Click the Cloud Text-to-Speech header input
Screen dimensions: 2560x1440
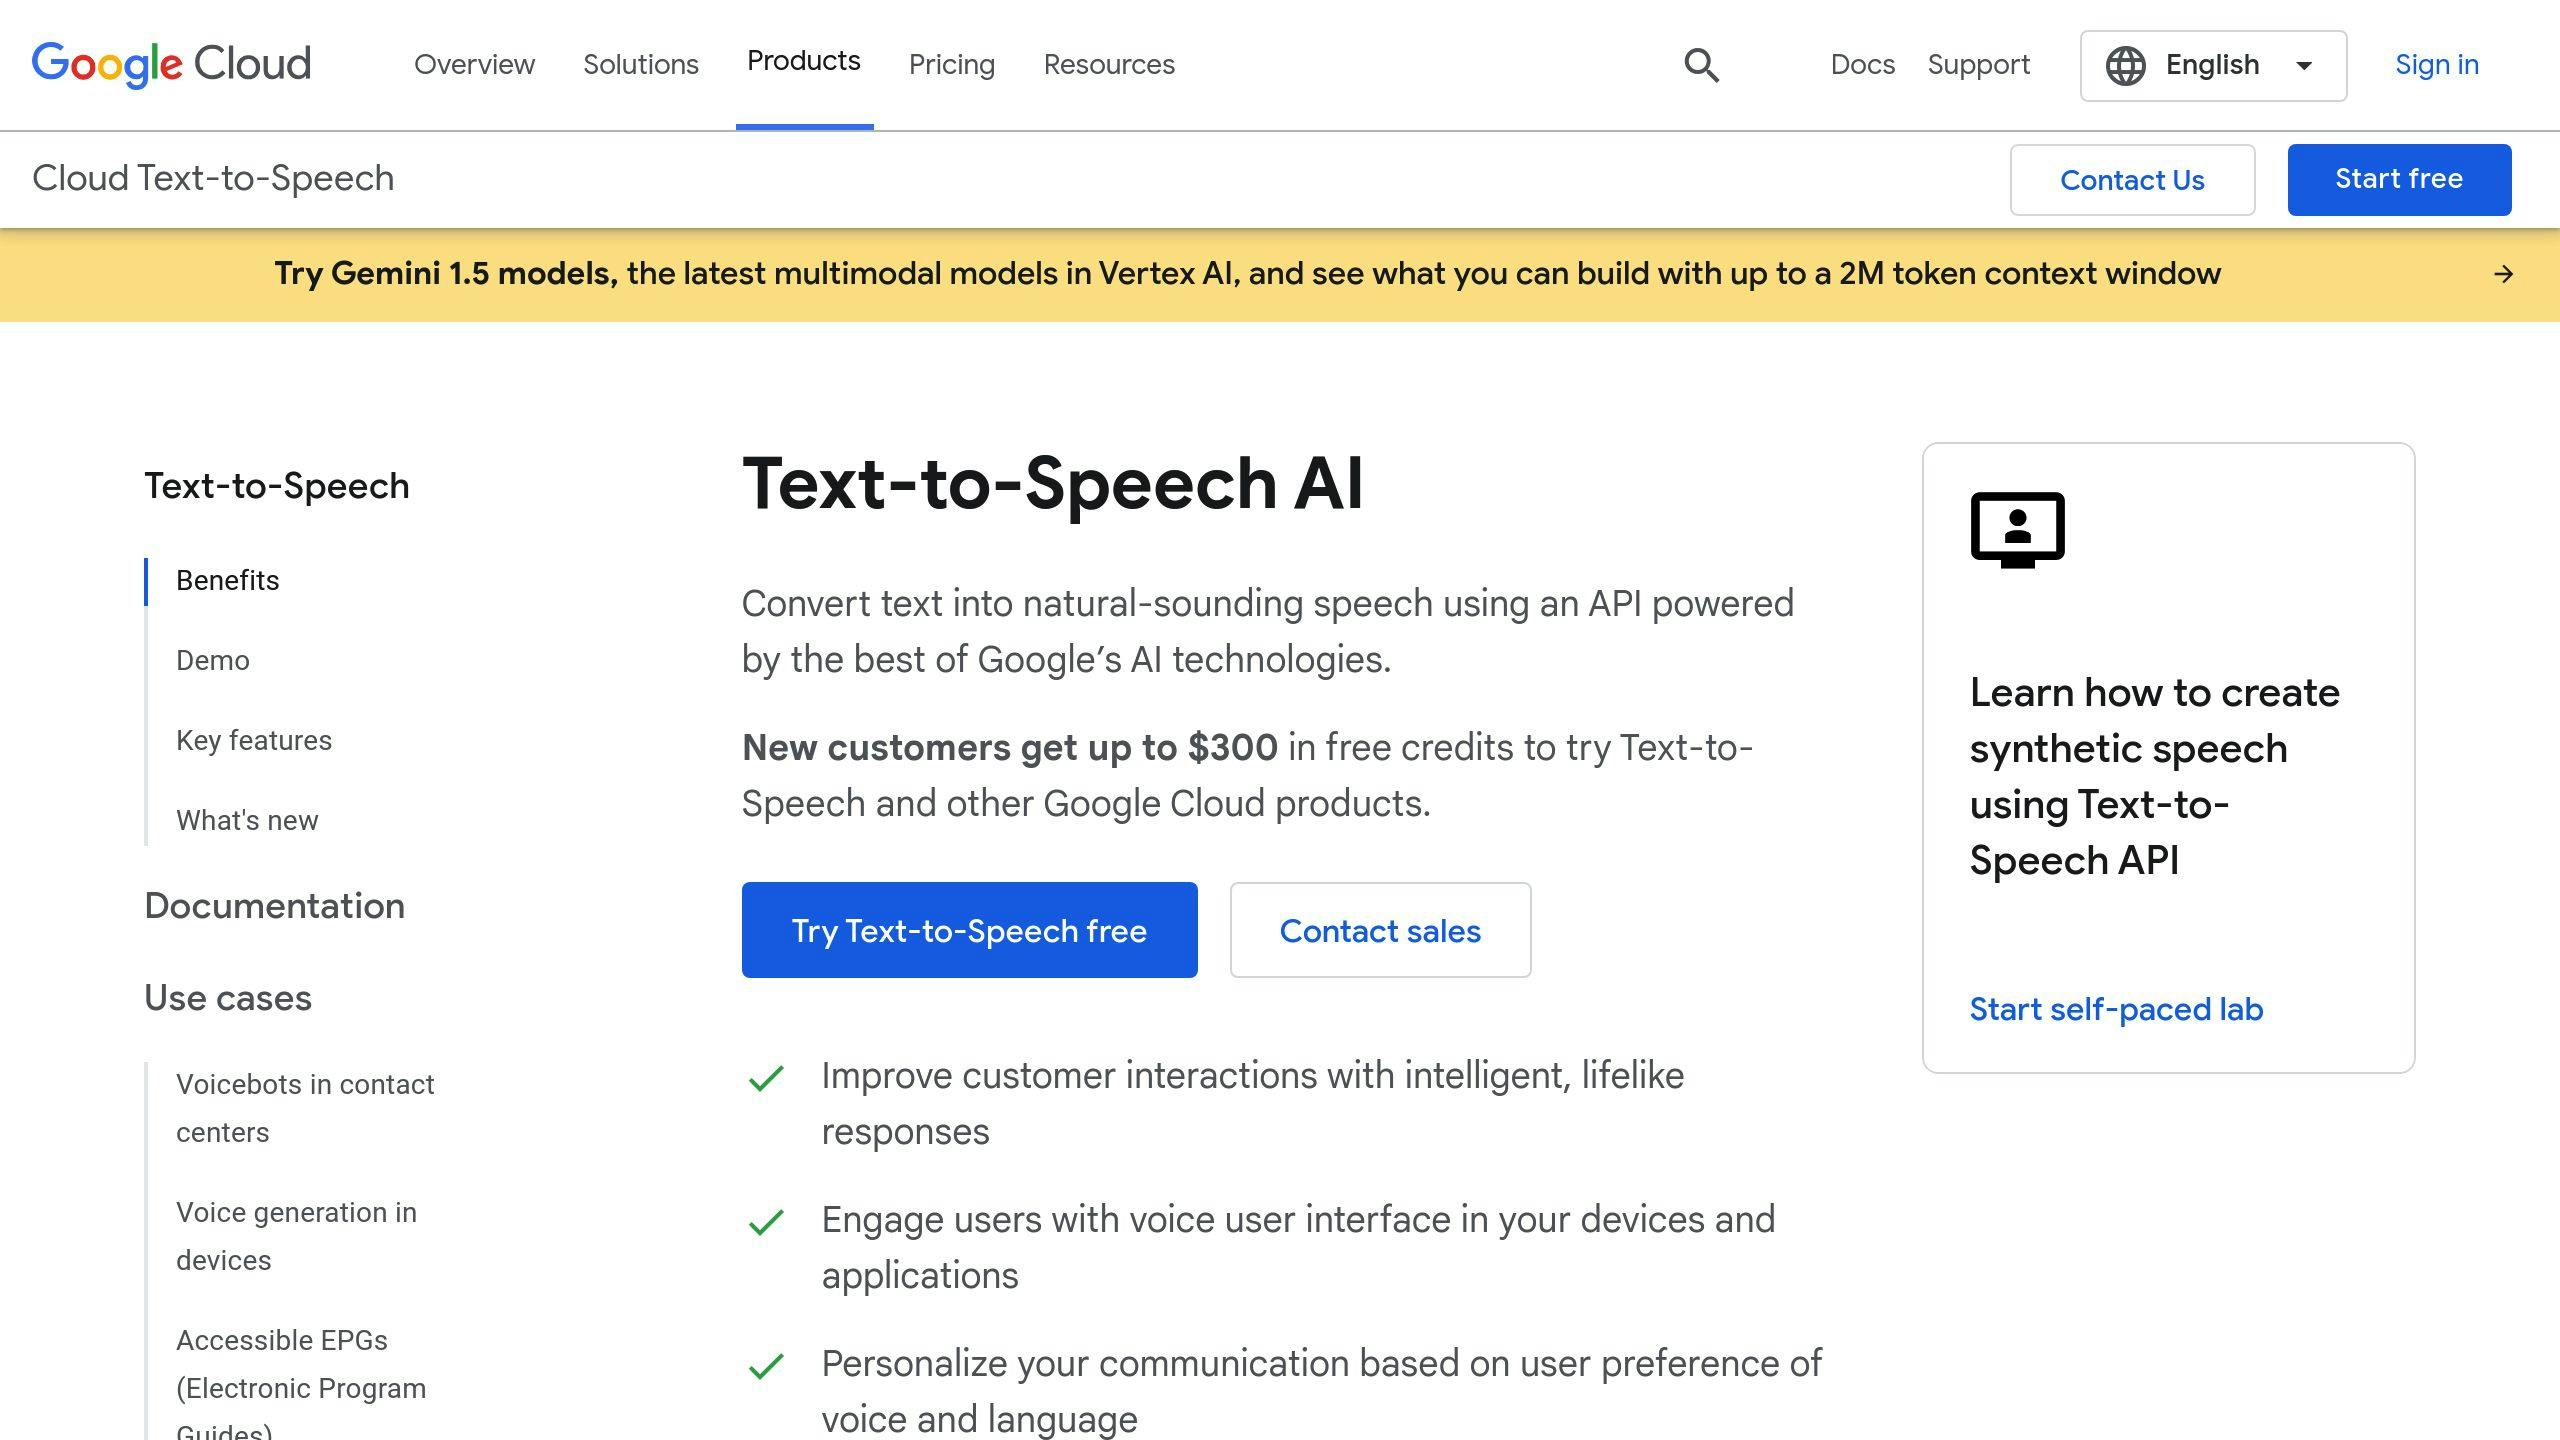[x=213, y=178]
